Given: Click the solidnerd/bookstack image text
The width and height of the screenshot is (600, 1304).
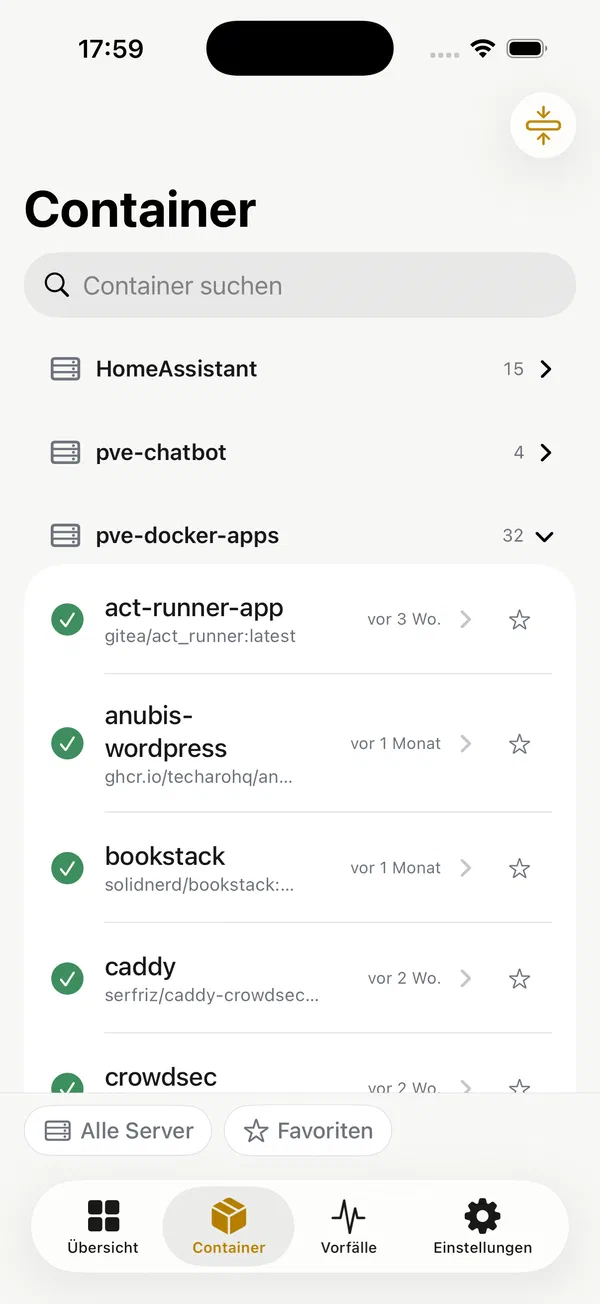Looking at the screenshot, I should pos(200,885).
